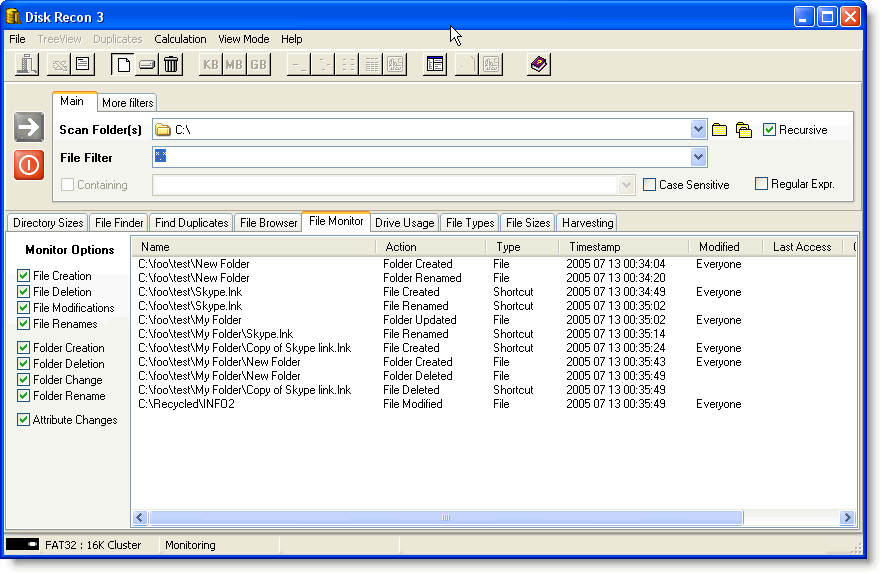Toggle File Modifications checkbox

tap(23, 307)
